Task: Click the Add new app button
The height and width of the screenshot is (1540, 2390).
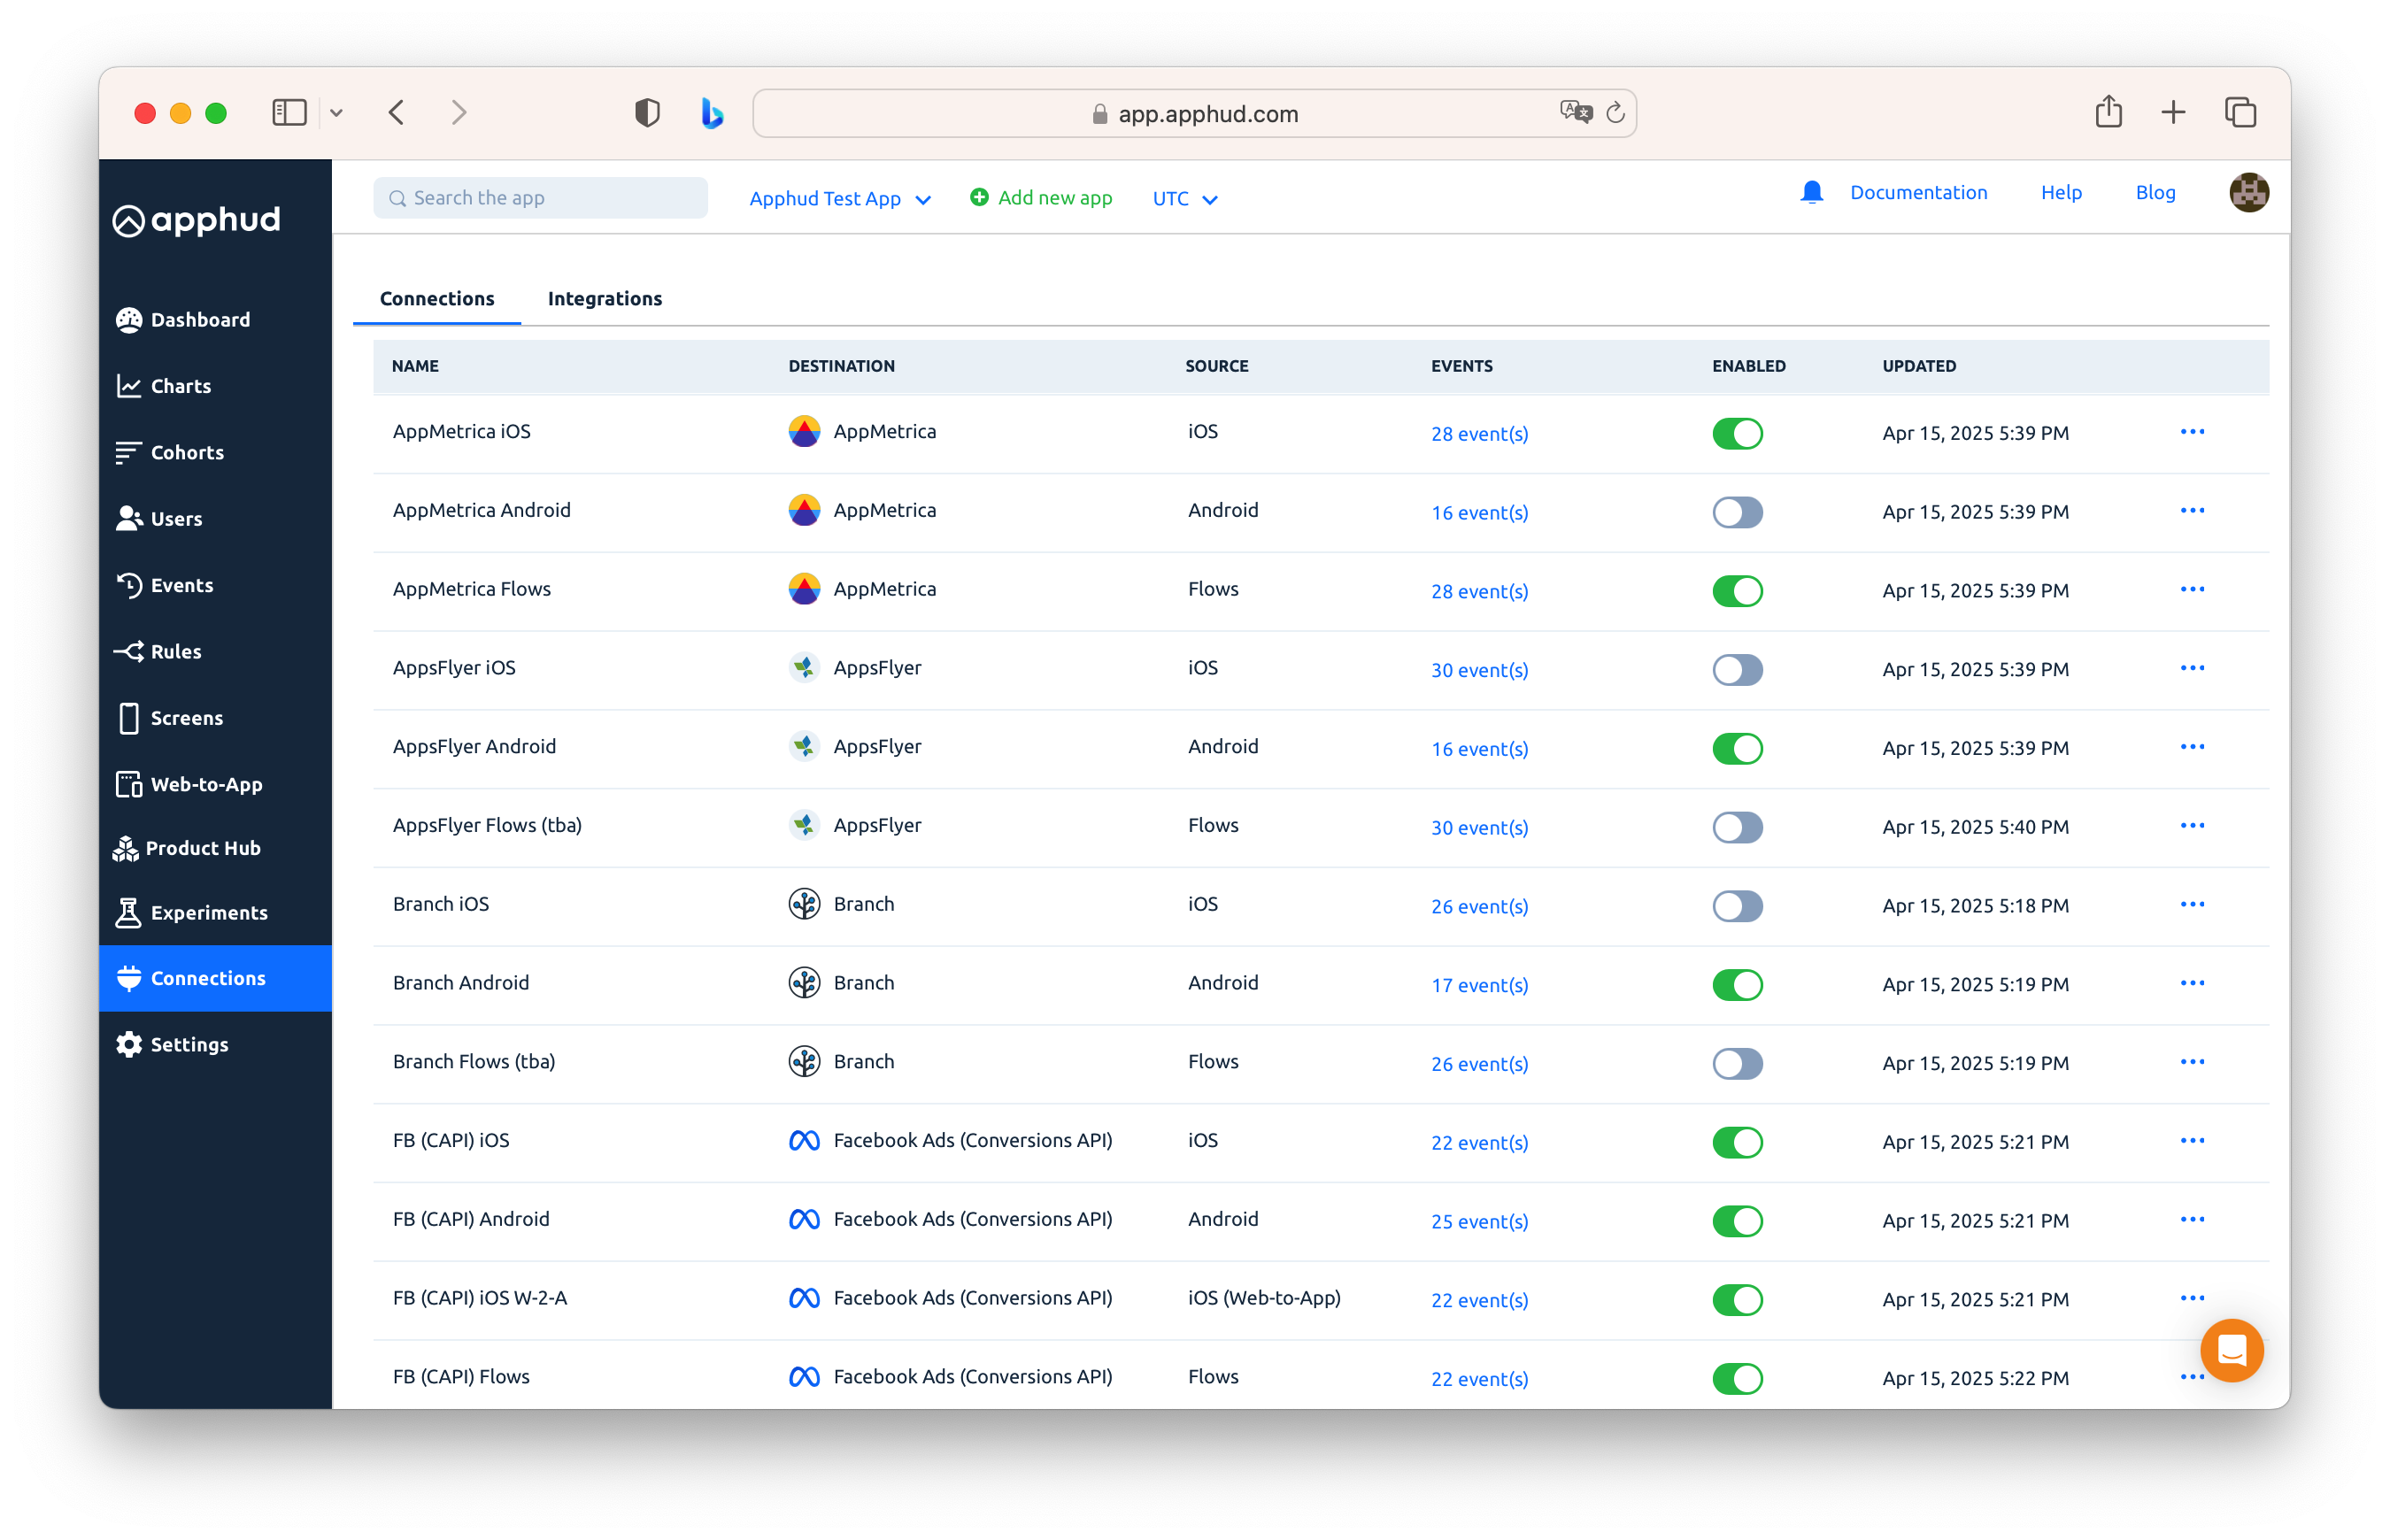Action: coord(1041,198)
